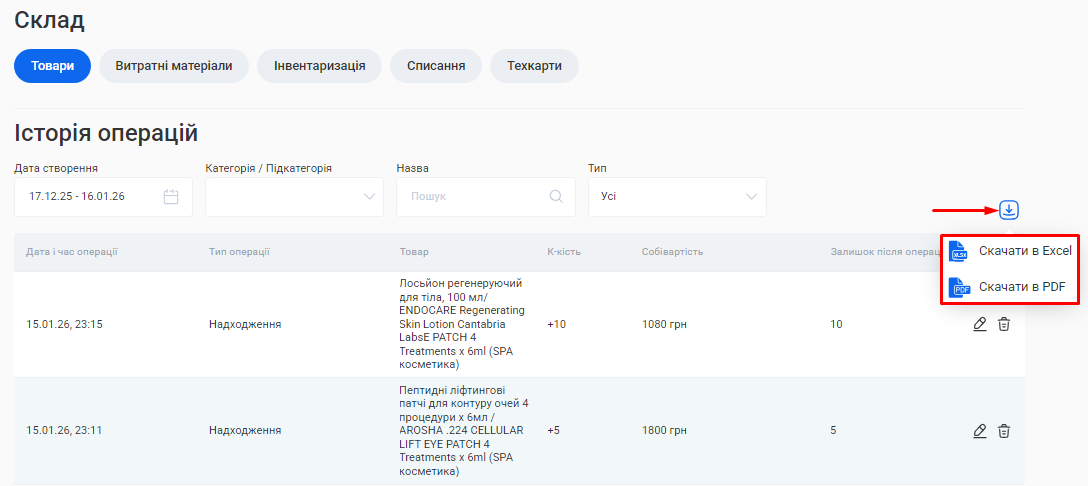
Task: Expand the Категорія / Підкатегорія dropdown
Action: 294,197
